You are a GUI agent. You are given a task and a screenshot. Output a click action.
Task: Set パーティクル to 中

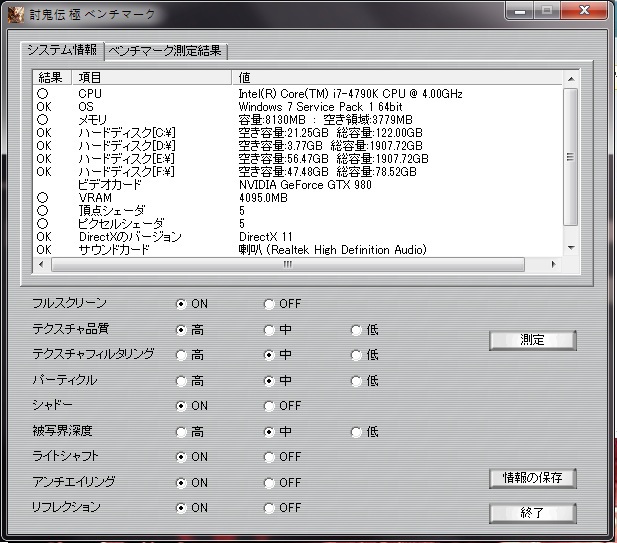[269, 381]
